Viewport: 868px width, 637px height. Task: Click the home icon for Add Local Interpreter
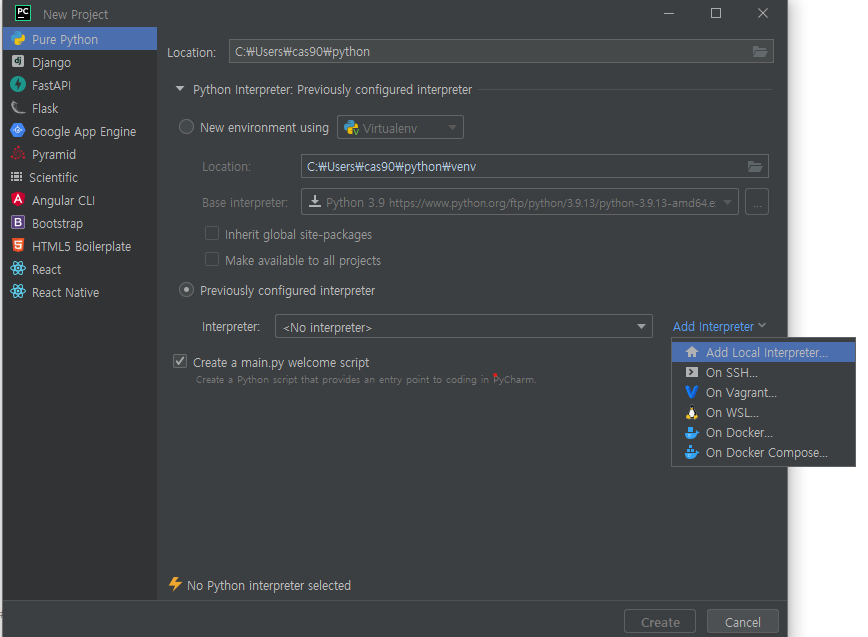point(691,352)
